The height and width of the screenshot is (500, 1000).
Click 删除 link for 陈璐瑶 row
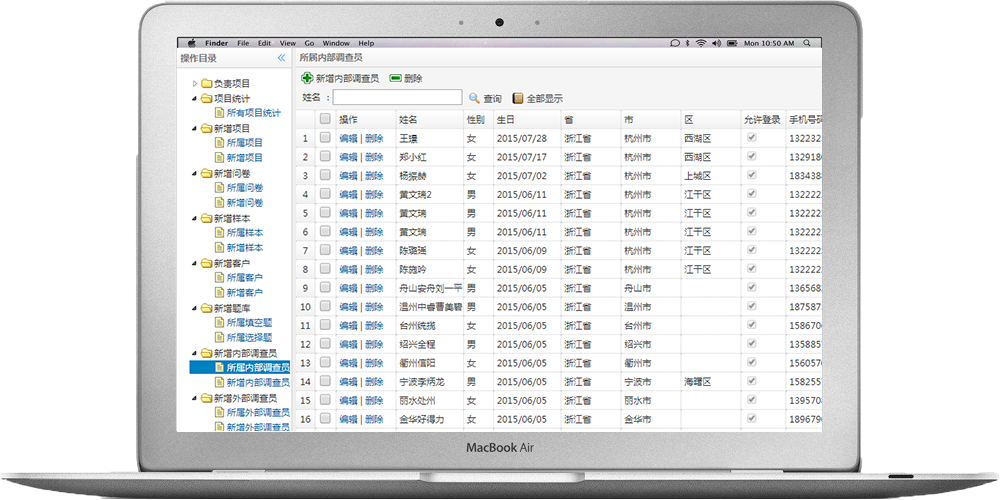click(373, 251)
